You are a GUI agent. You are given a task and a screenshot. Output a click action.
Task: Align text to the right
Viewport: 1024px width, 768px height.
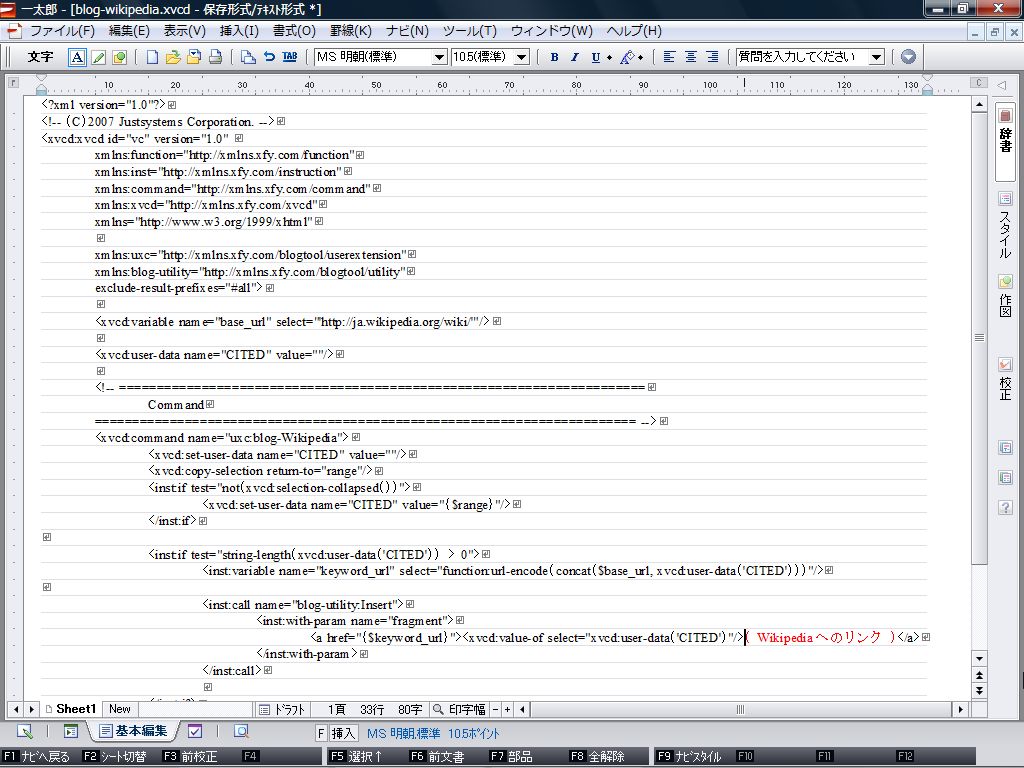click(x=712, y=57)
